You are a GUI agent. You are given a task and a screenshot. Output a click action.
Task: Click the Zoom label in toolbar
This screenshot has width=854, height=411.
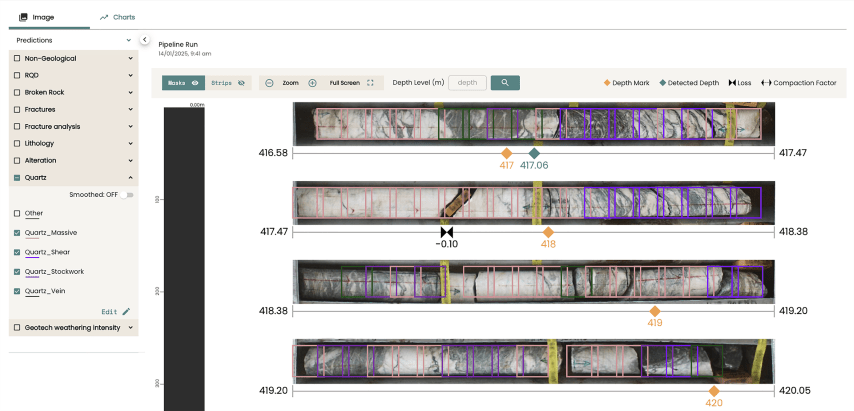pos(291,83)
